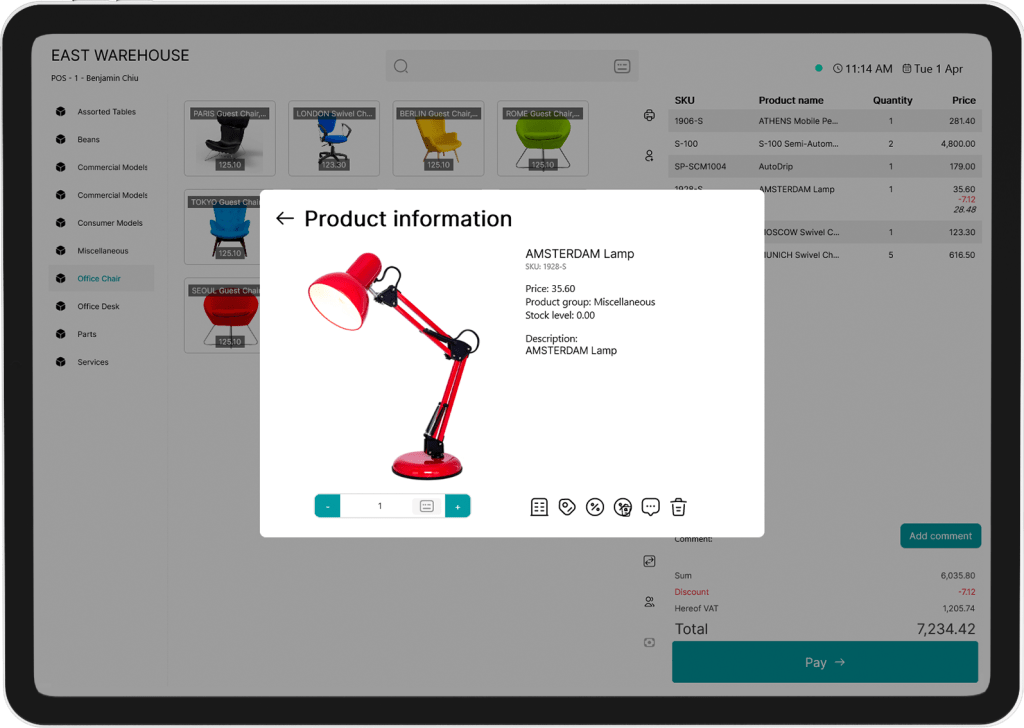Image resolution: width=1024 pixels, height=728 pixels.
Task: Open the Services category
Action: pos(93,362)
